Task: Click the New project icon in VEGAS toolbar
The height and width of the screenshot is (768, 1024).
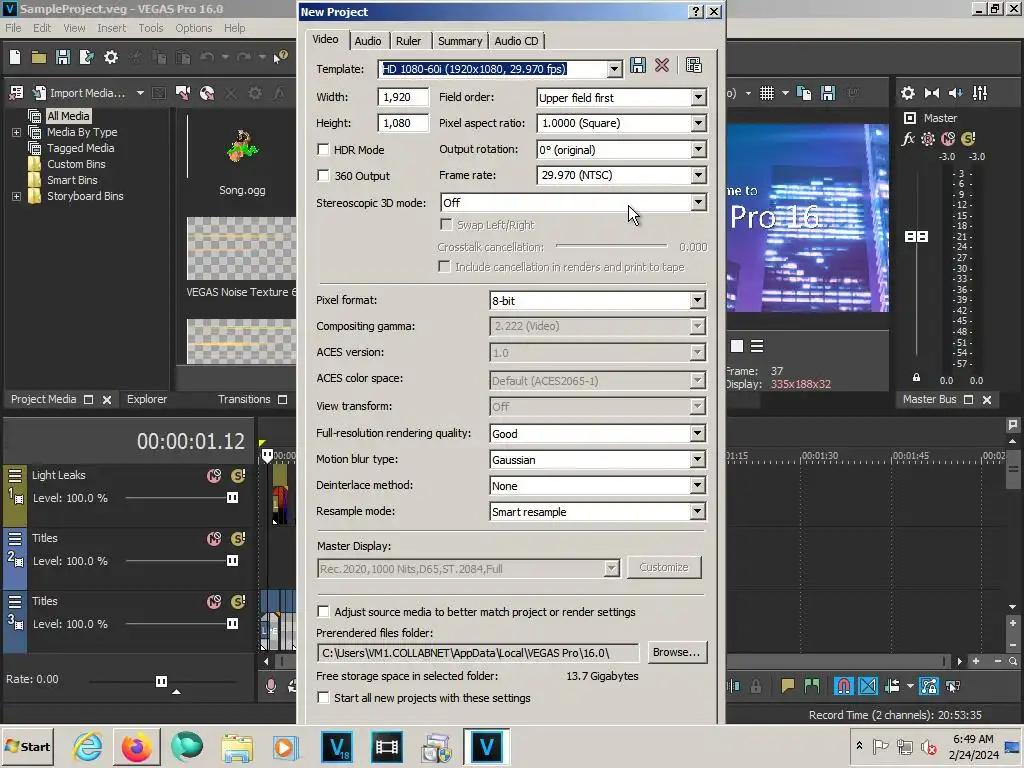Action: [15, 57]
